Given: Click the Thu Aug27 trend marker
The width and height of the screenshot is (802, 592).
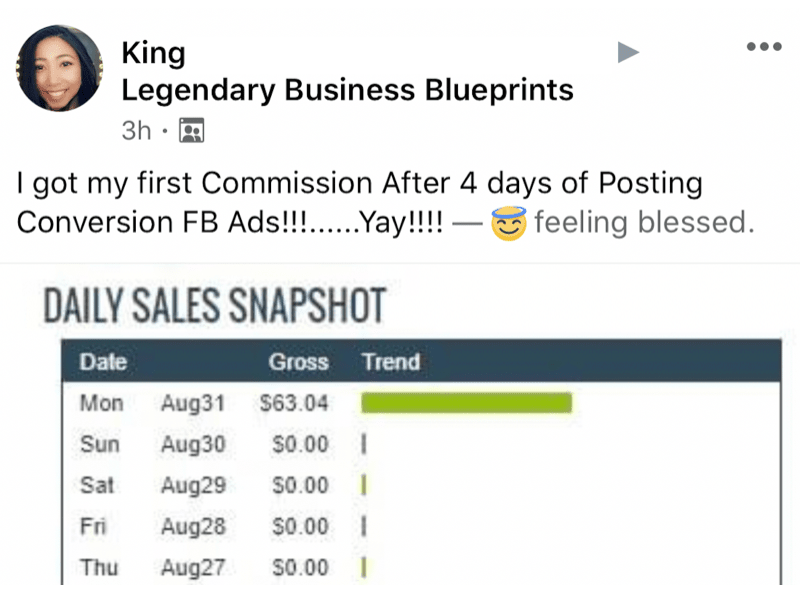Looking at the screenshot, I should 363,567.
